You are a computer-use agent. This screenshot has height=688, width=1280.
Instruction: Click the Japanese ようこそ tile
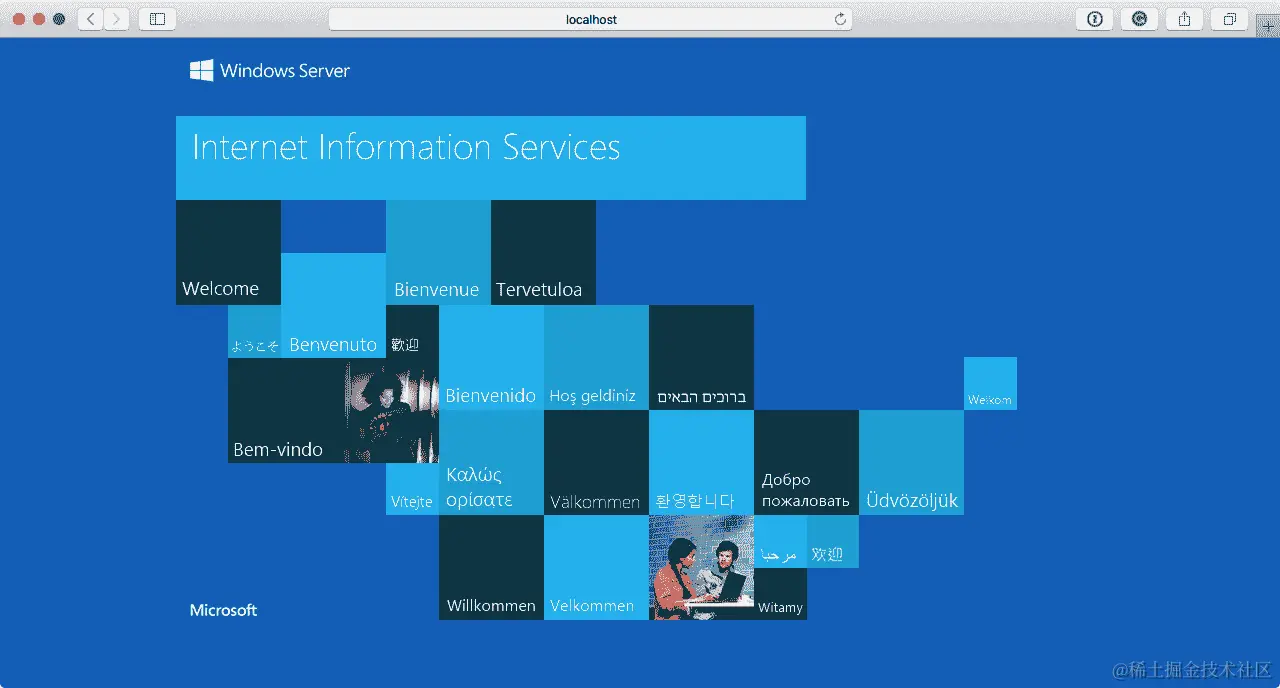point(254,331)
